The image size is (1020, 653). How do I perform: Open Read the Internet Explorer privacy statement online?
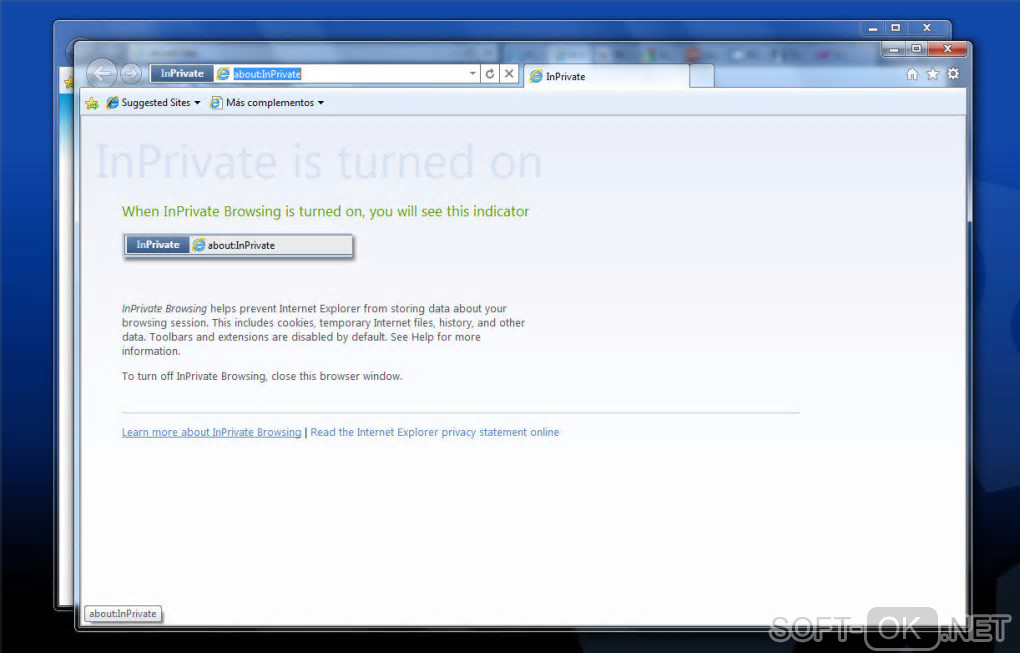pos(435,433)
